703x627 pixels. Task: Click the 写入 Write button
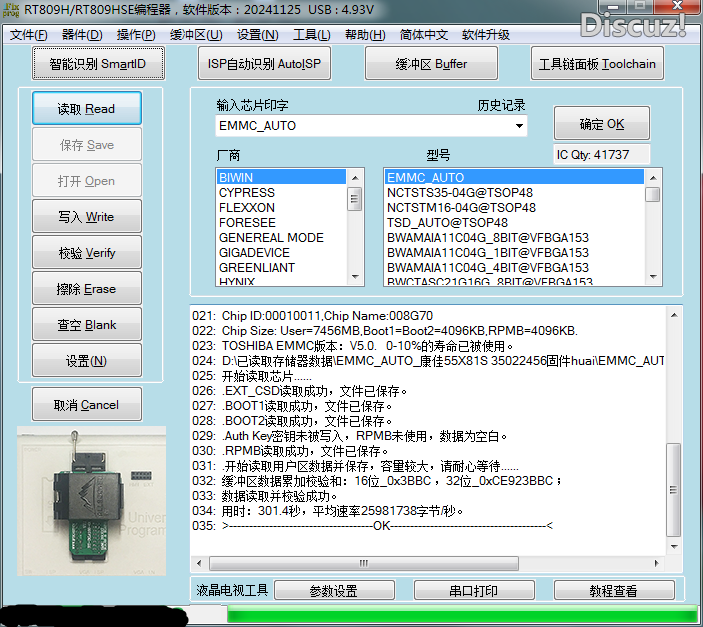tap(87, 217)
